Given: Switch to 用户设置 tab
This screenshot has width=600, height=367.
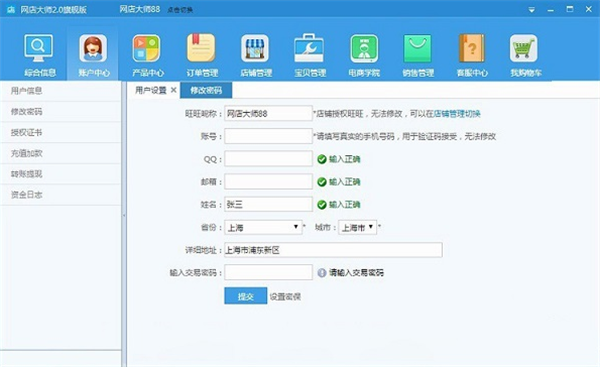Looking at the screenshot, I should pyautogui.click(x=150, y=90).
